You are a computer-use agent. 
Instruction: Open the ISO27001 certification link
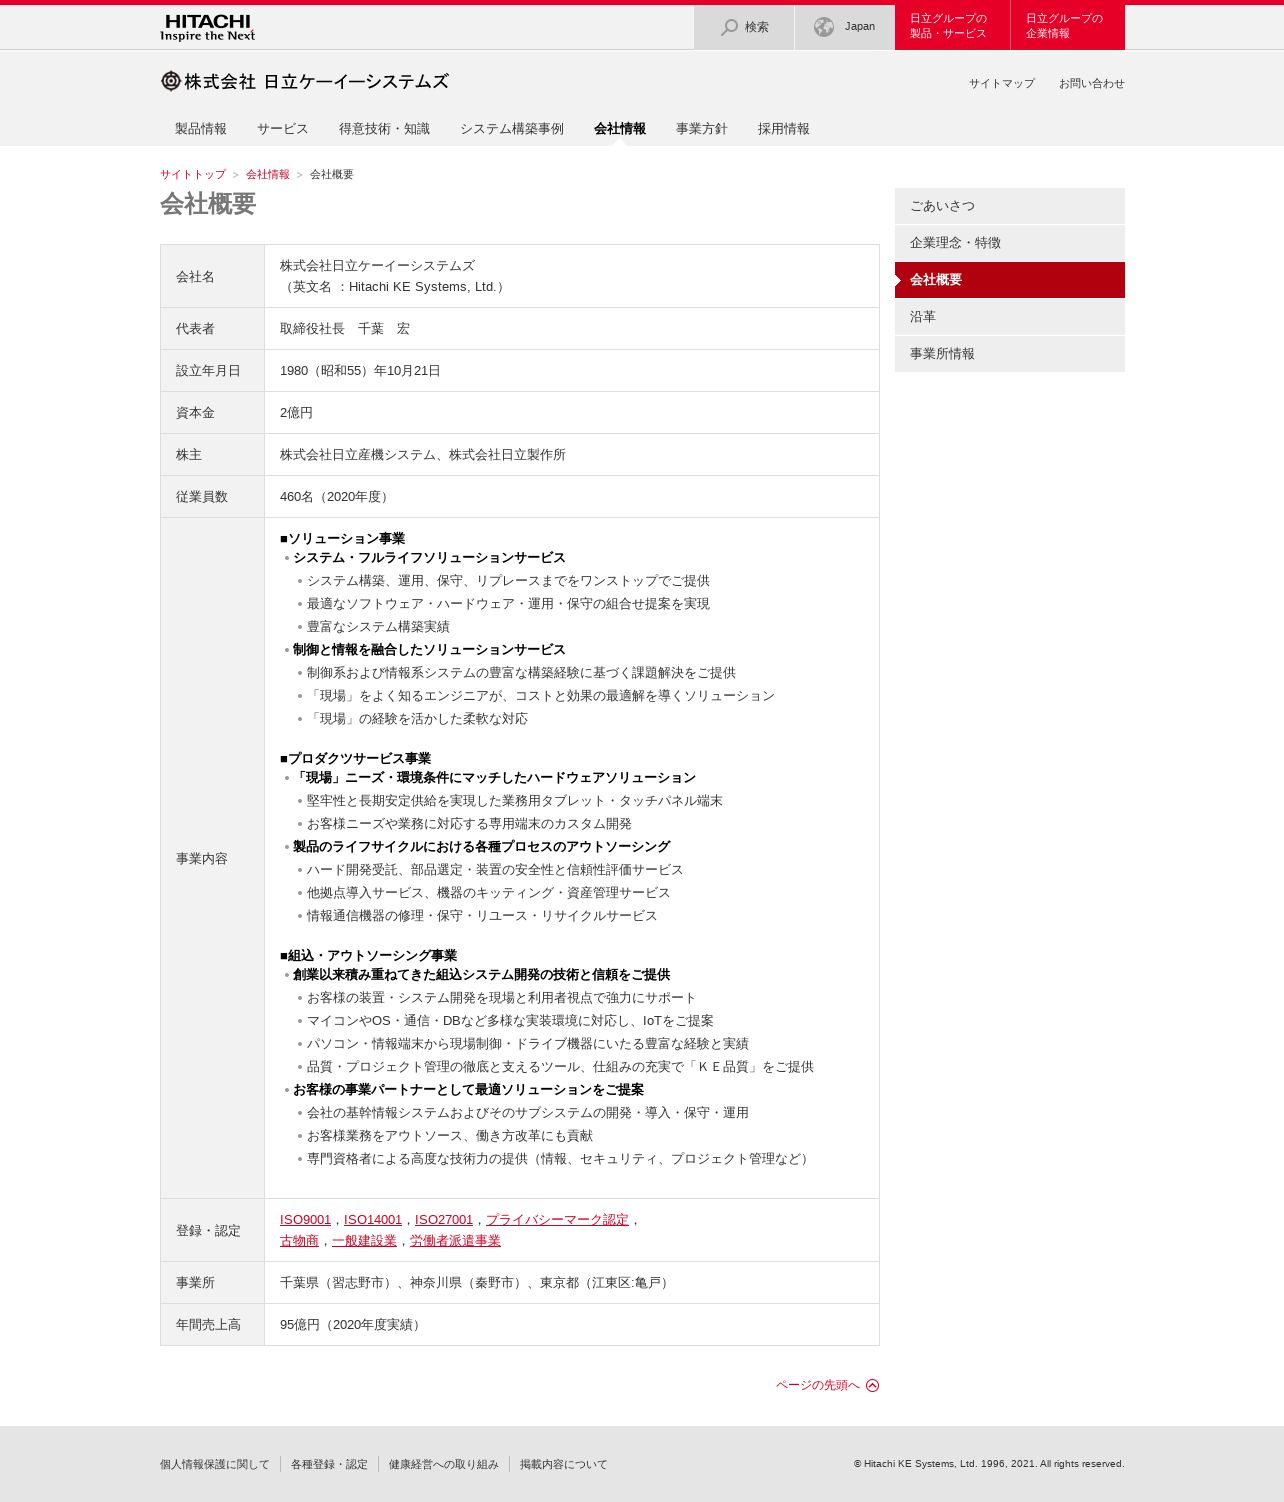pos(444,1220)
